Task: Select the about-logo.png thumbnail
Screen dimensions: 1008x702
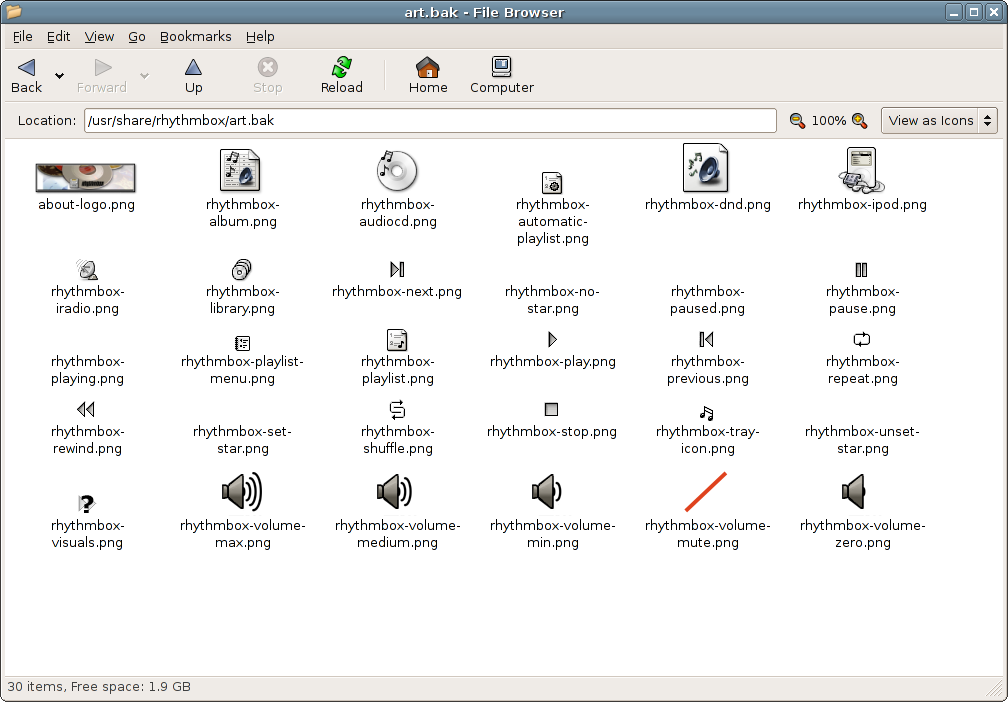Action: 86,177
